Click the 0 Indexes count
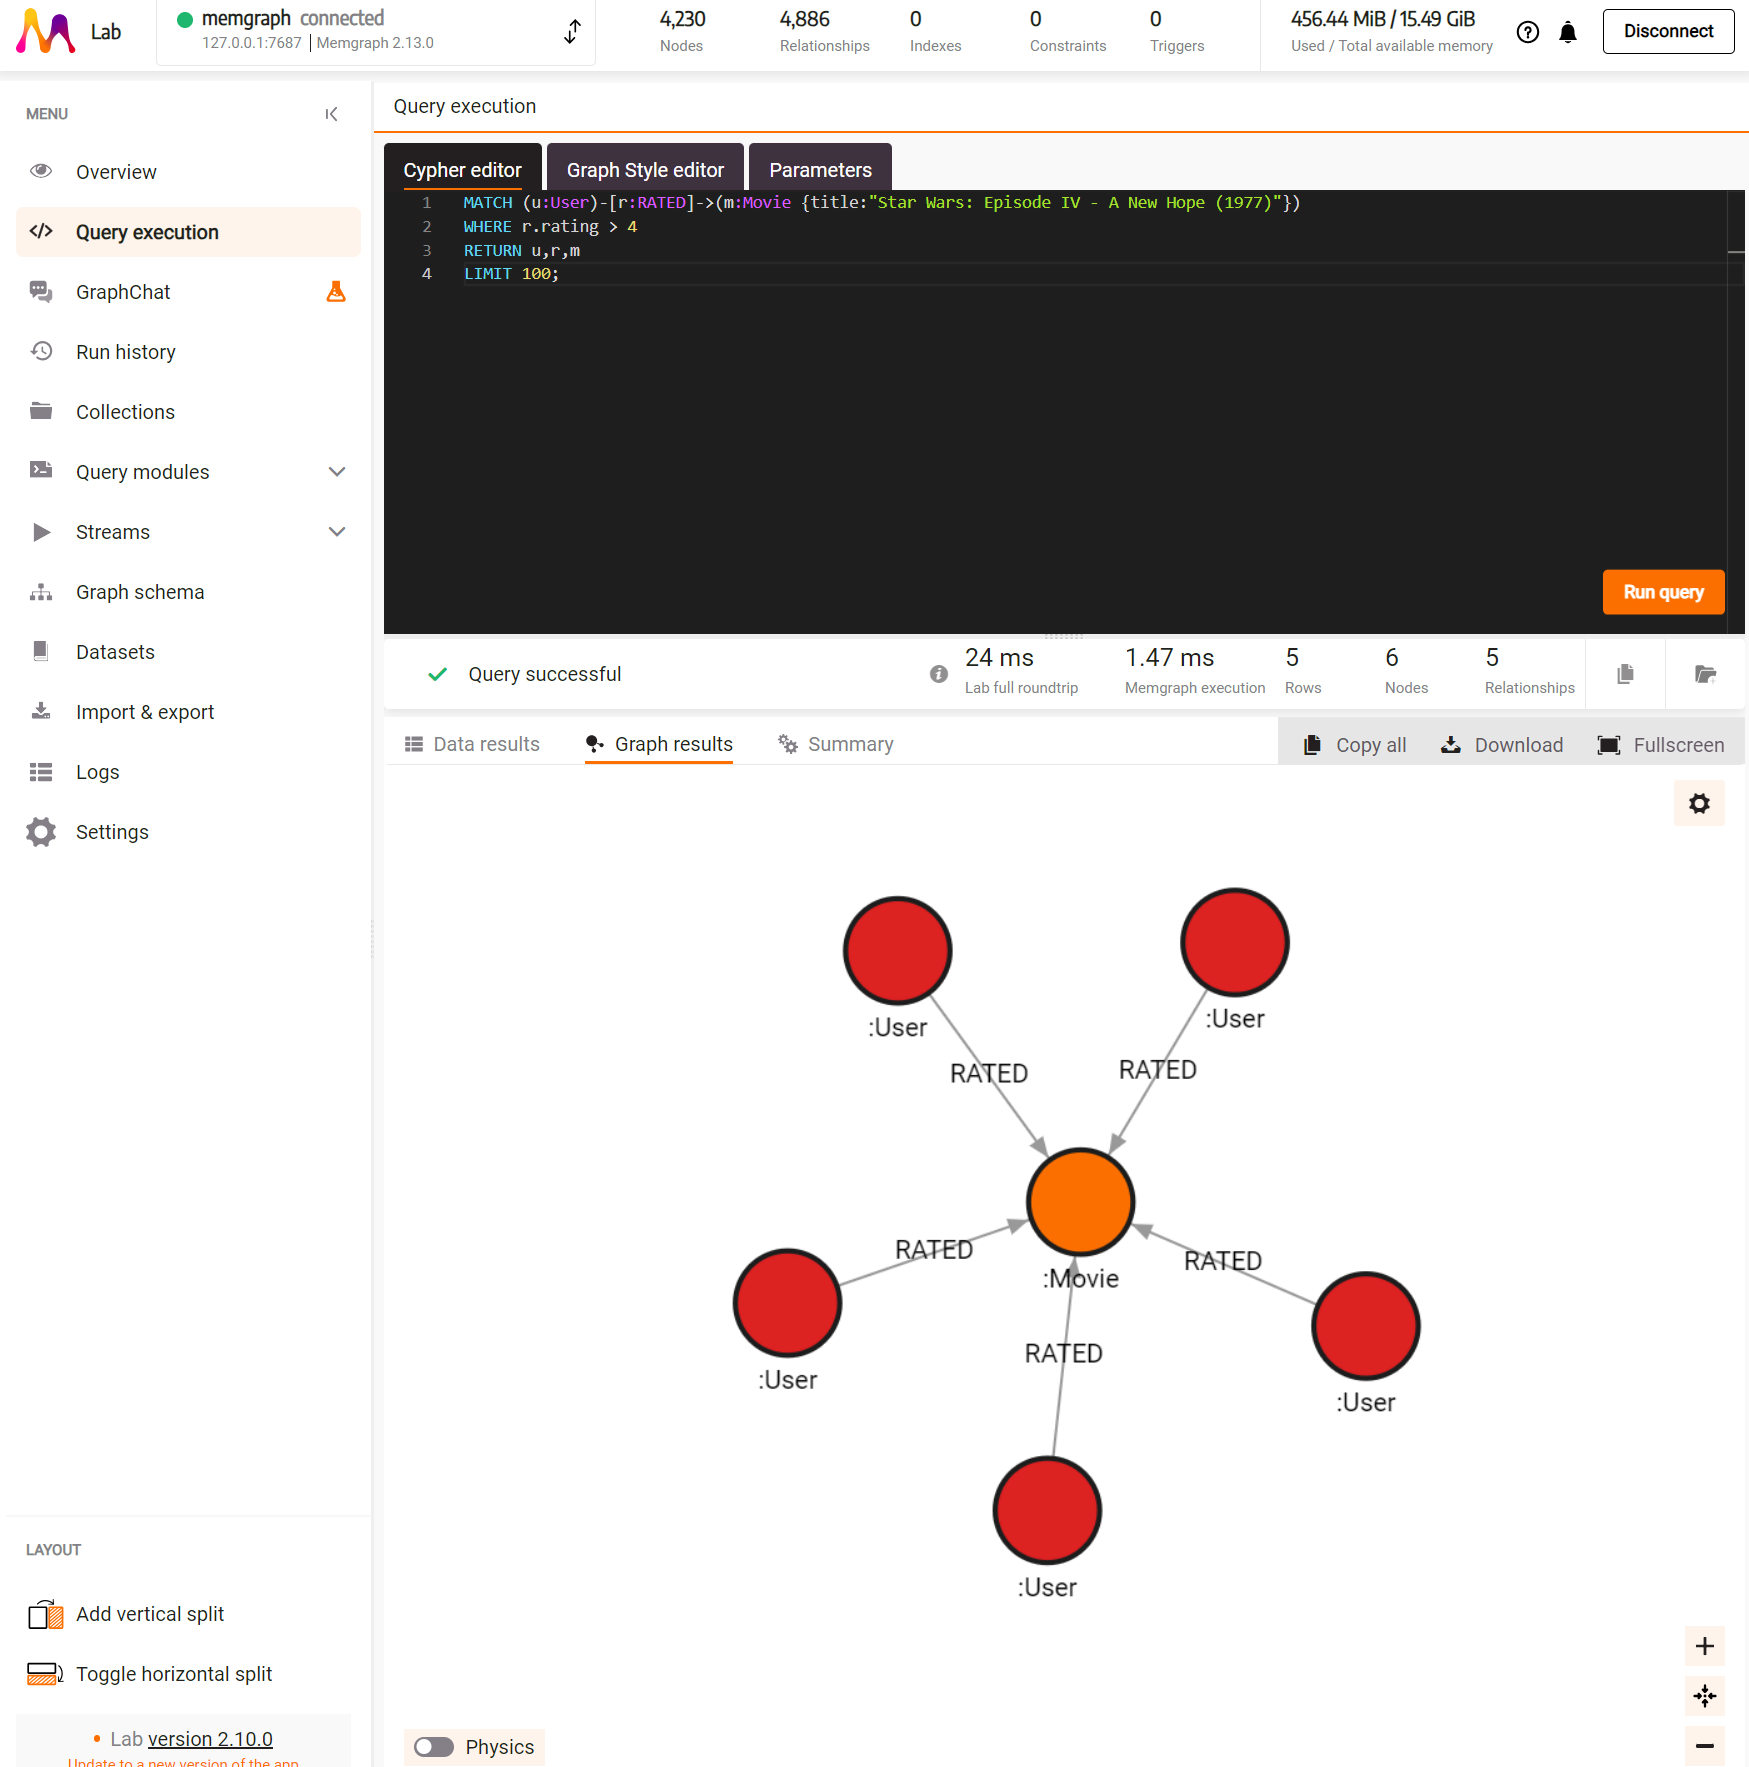Viewport: 1749px width, 1767px height. pos(935,31)
